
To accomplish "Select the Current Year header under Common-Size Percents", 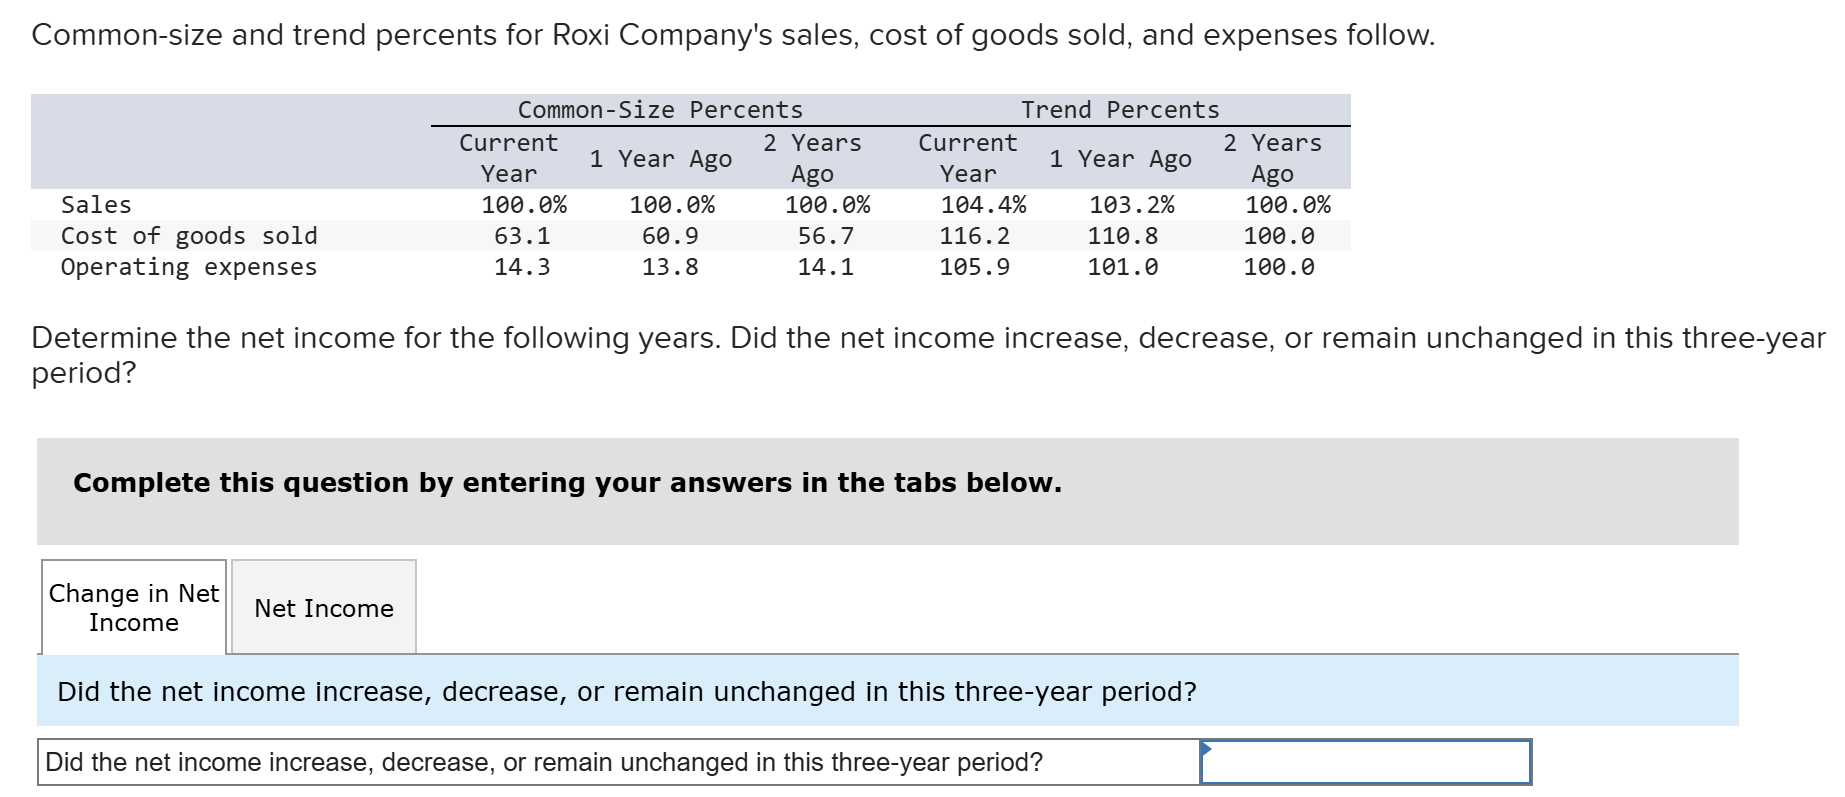I will (x=508, y=158).
